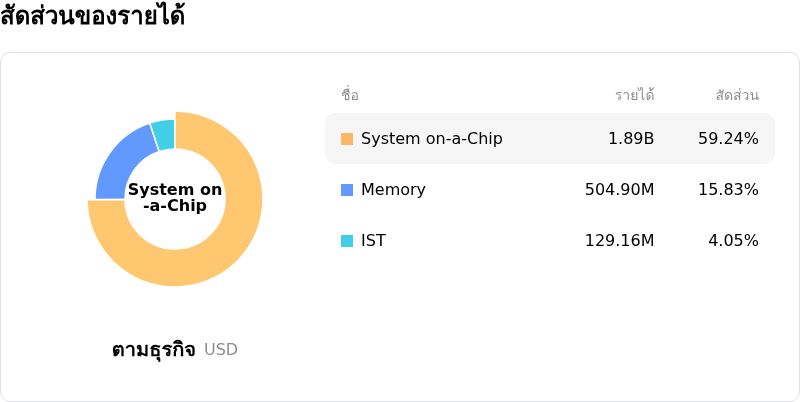Viewport: 800px width, 402px height.
Task: Click the cyan IST legend square
Action: tap(347, 241)
